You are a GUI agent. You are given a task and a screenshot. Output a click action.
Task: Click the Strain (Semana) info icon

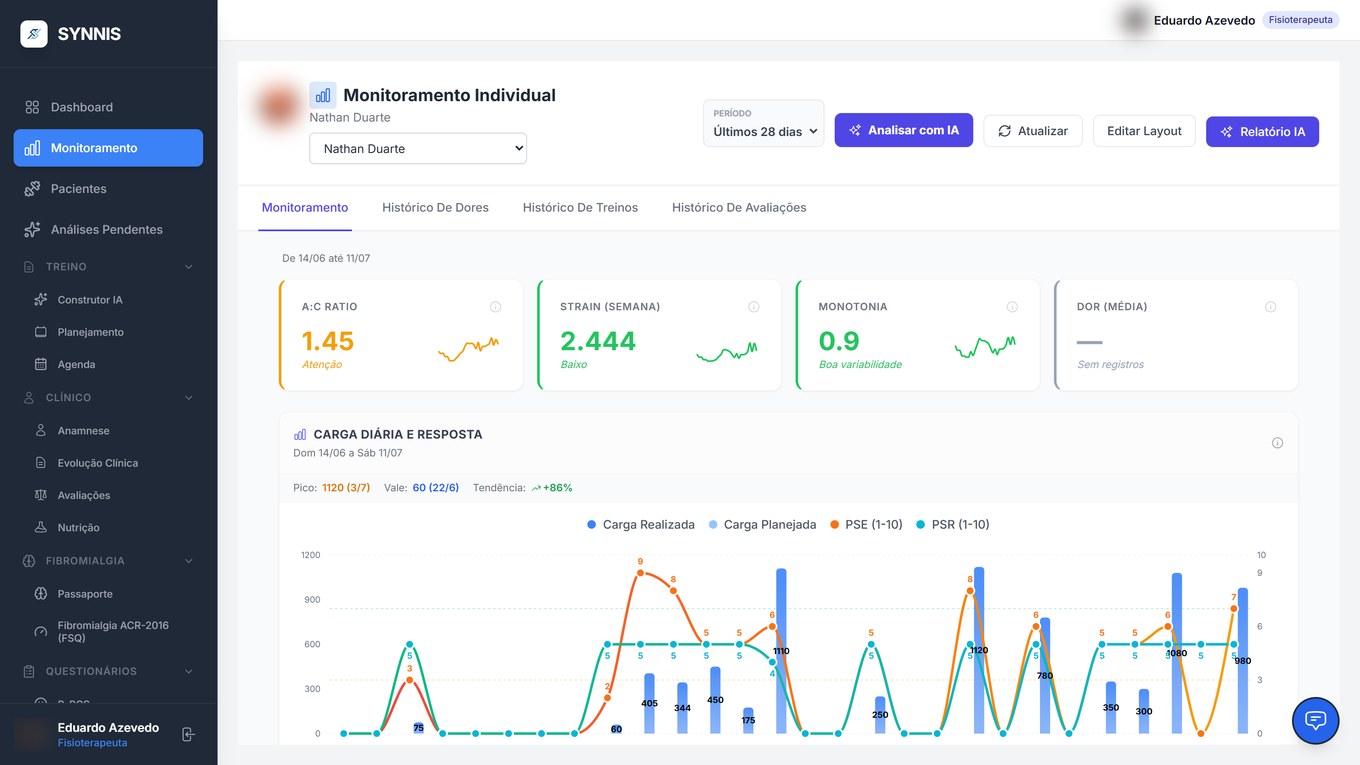754,307
